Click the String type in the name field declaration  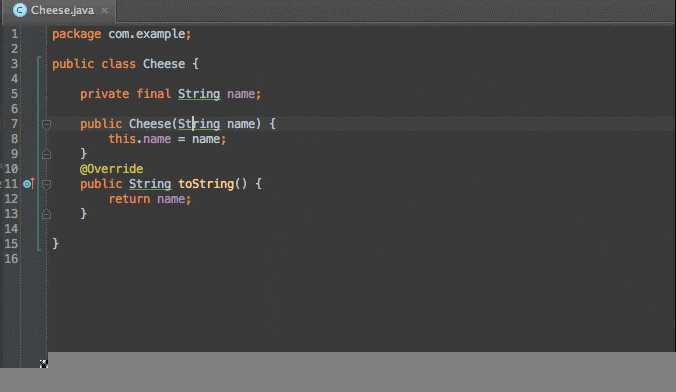(x=199, y=94)
